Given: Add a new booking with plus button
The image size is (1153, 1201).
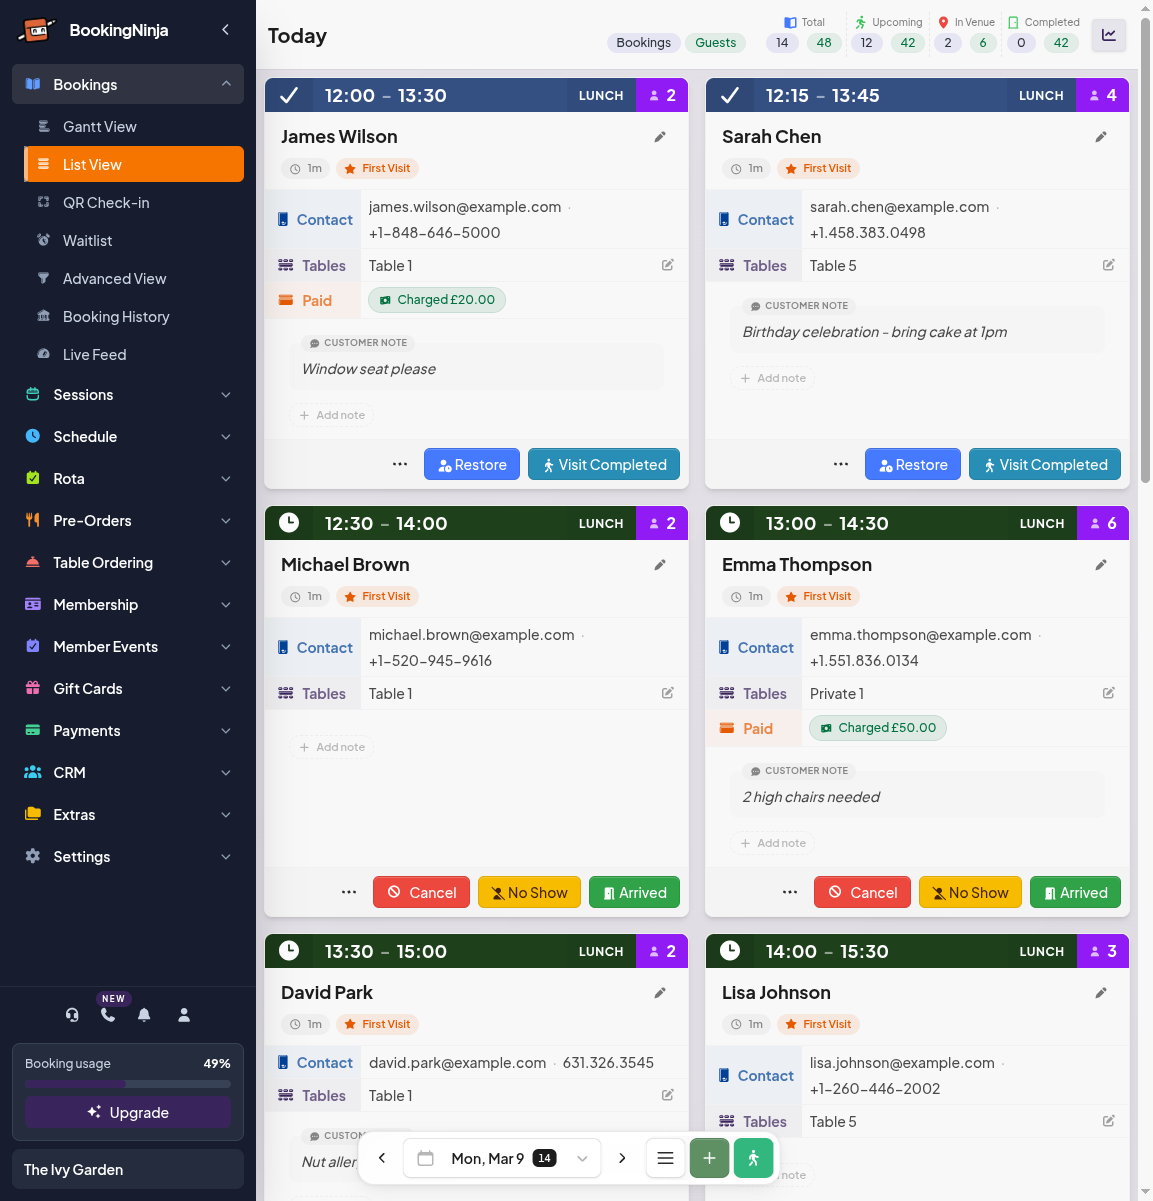Looking at the screenshot, I should click(709, 1158).
